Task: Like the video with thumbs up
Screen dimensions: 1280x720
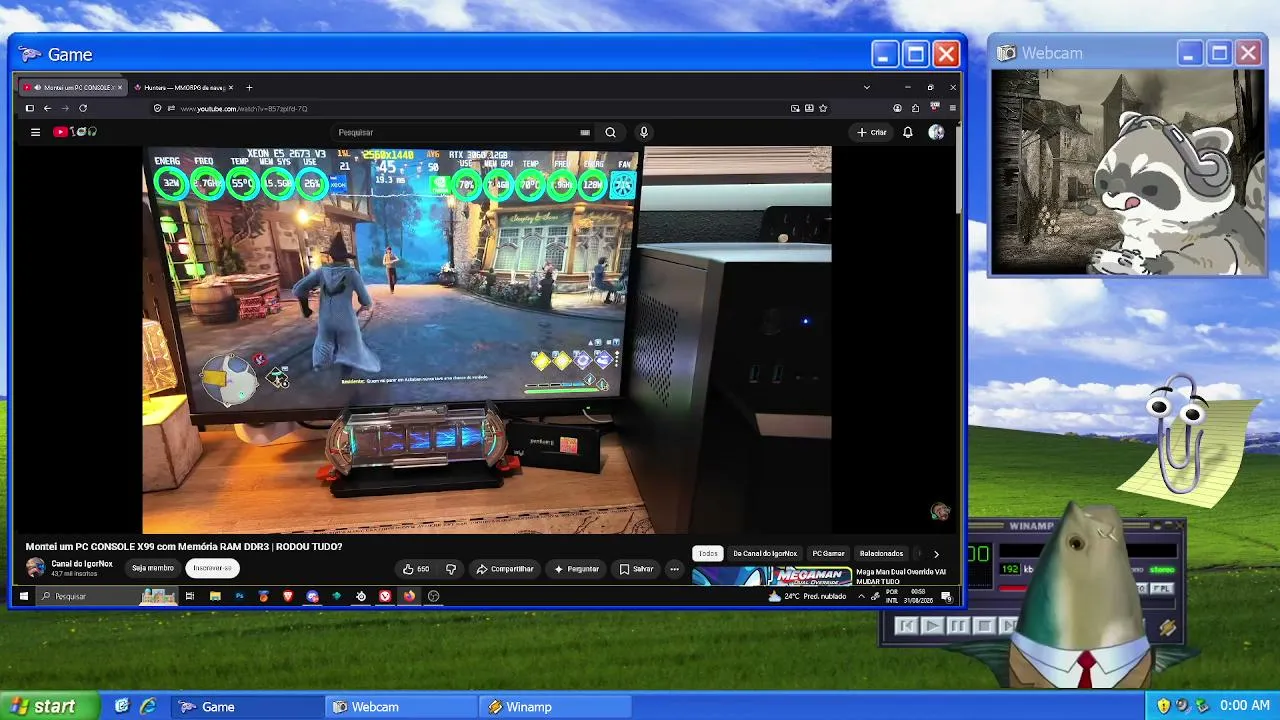Action: pos(416,569)
